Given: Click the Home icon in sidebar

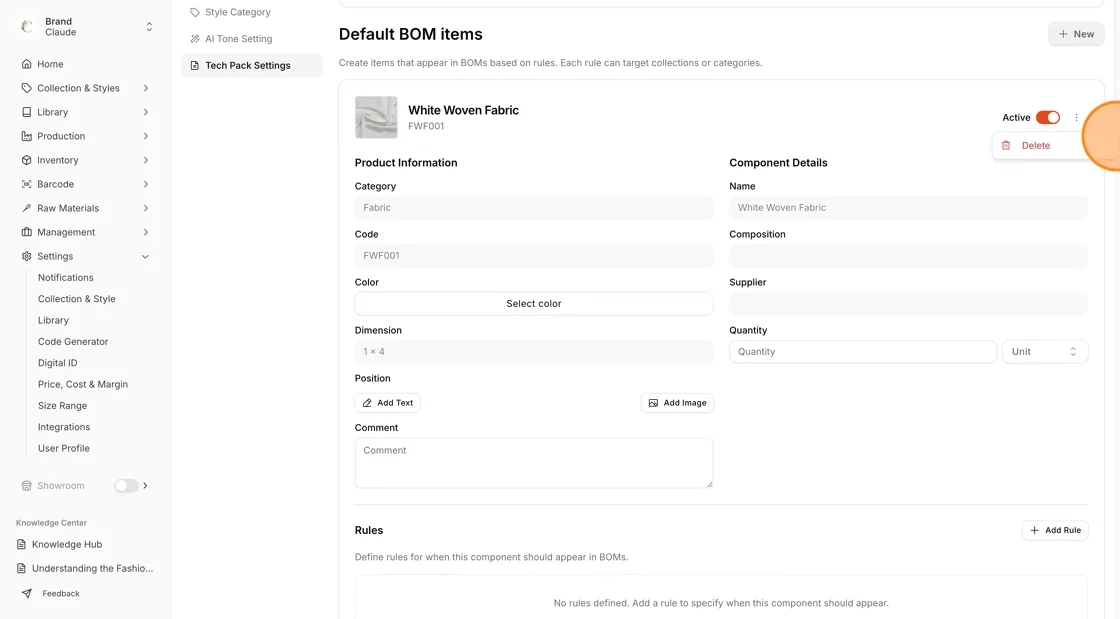Looking at the screenshot, I should (x=26, y=64).
